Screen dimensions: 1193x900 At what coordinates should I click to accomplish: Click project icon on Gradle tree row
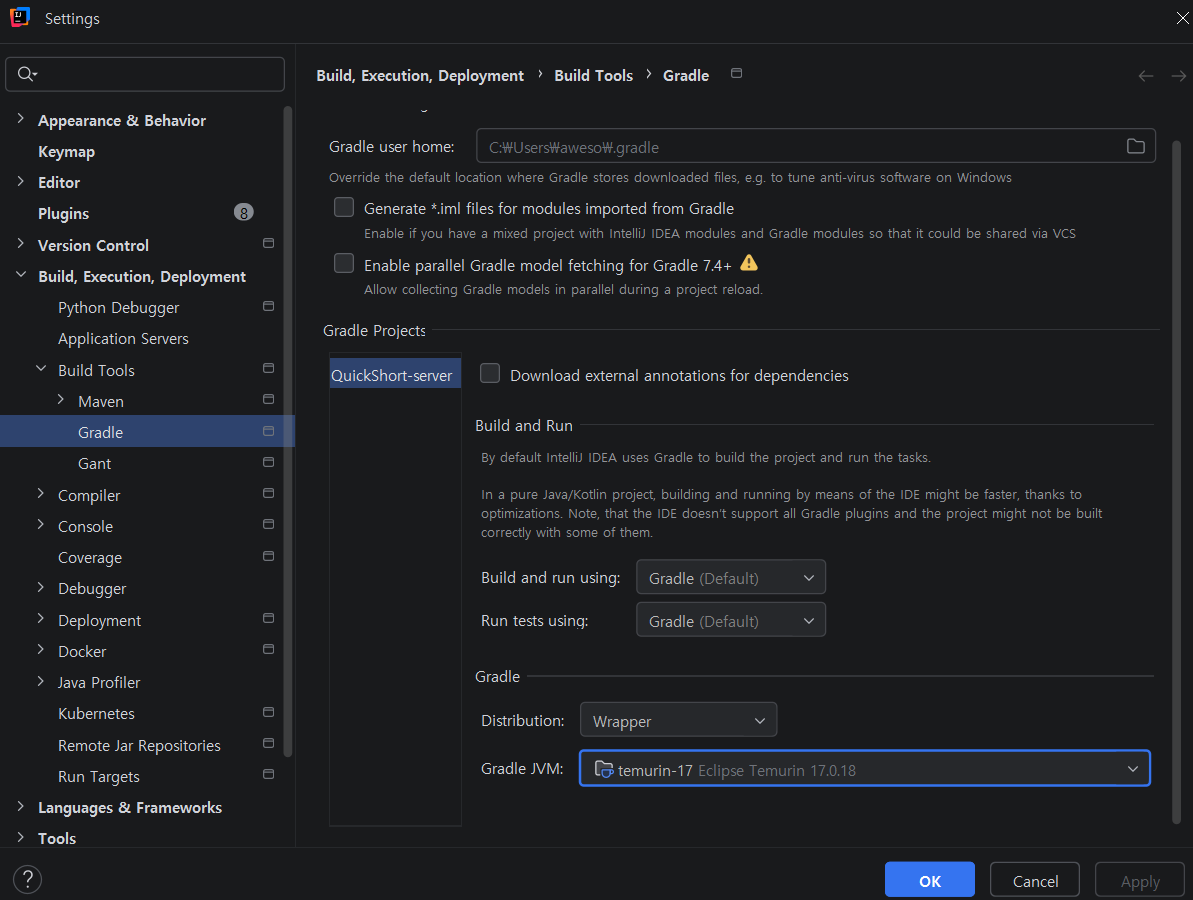point(268,431)
